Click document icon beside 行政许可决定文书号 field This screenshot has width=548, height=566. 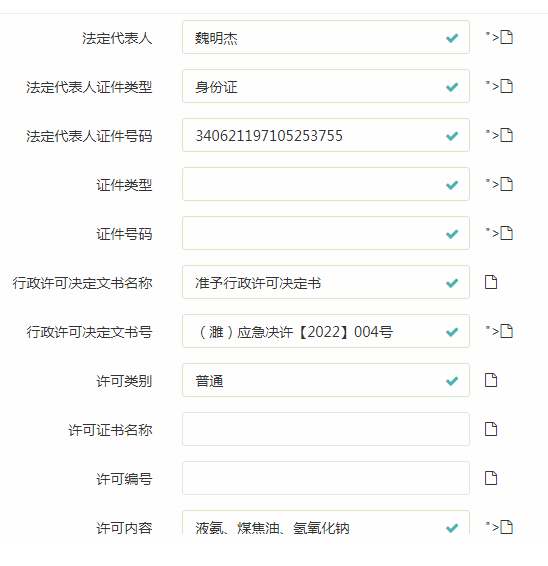pyautogui.click(x=507, y=331)
